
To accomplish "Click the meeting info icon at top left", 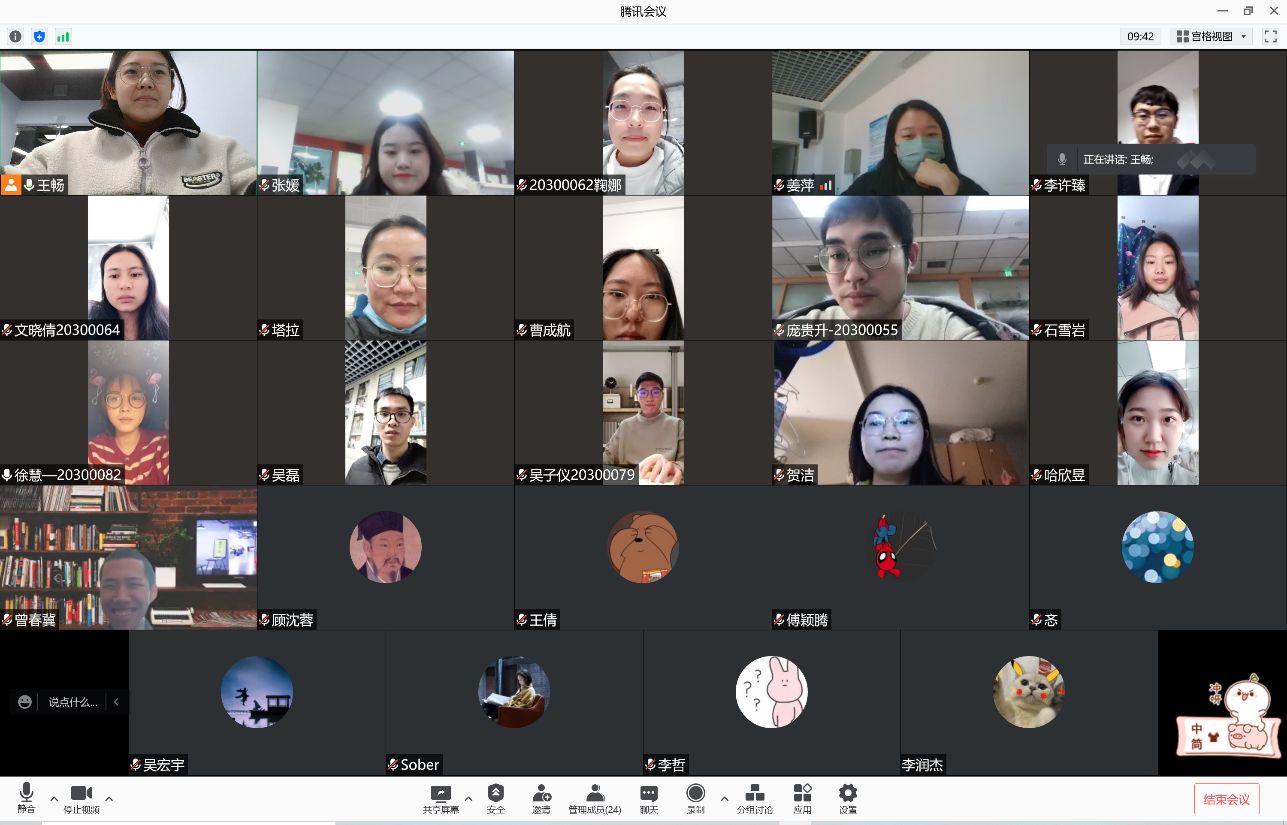I will click(15, 36).
